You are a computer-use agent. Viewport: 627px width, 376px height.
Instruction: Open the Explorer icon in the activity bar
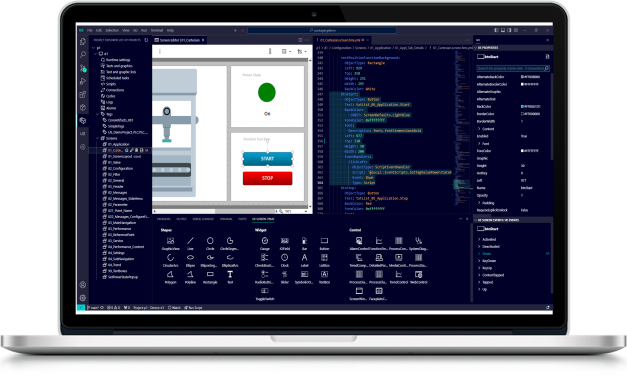point(83,42)
